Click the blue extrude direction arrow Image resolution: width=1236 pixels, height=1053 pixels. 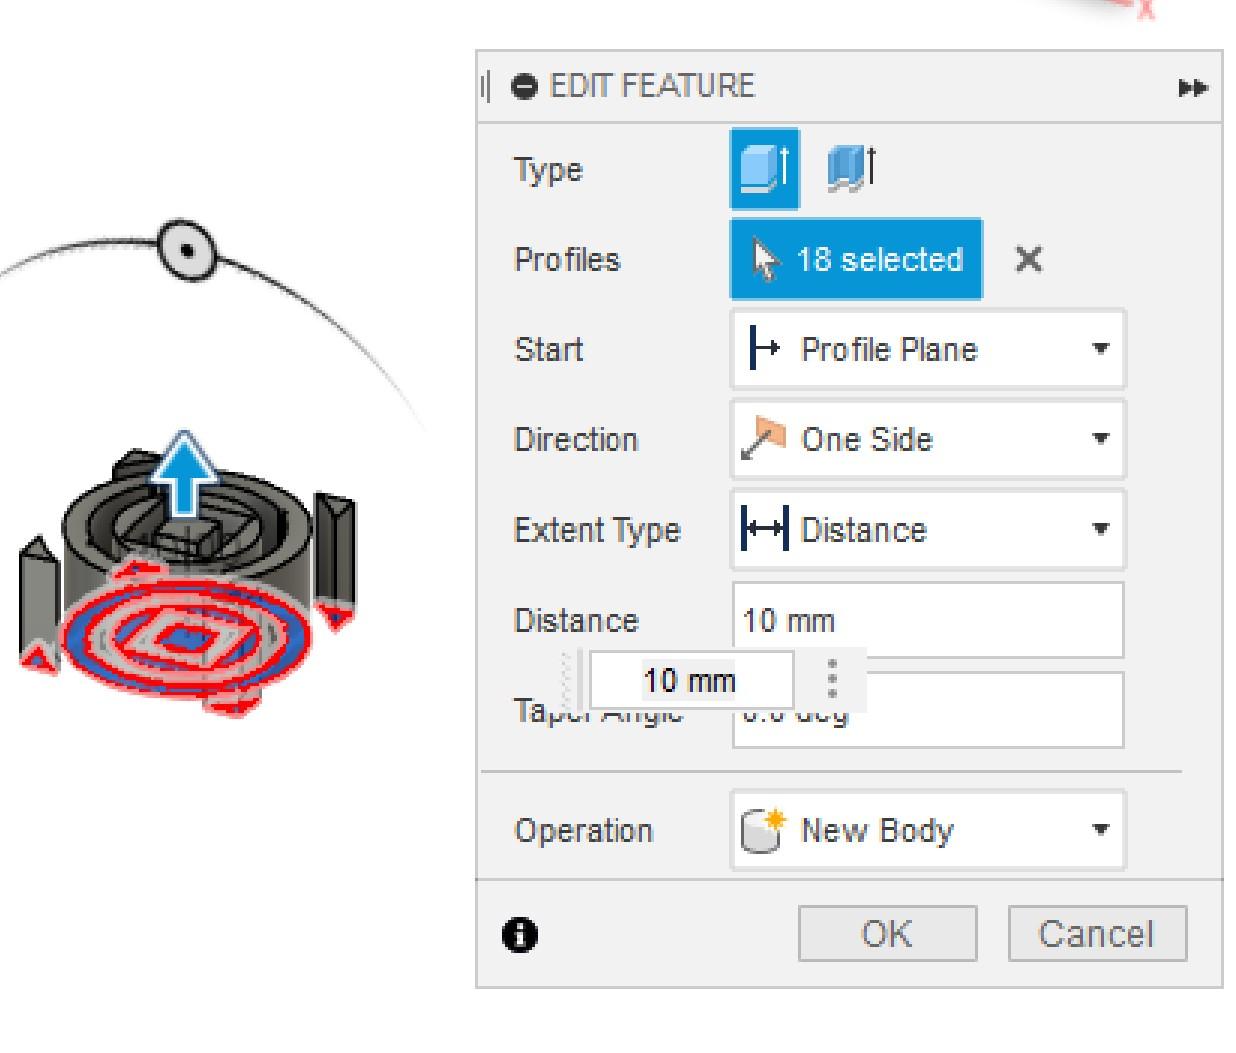[184, 472]
